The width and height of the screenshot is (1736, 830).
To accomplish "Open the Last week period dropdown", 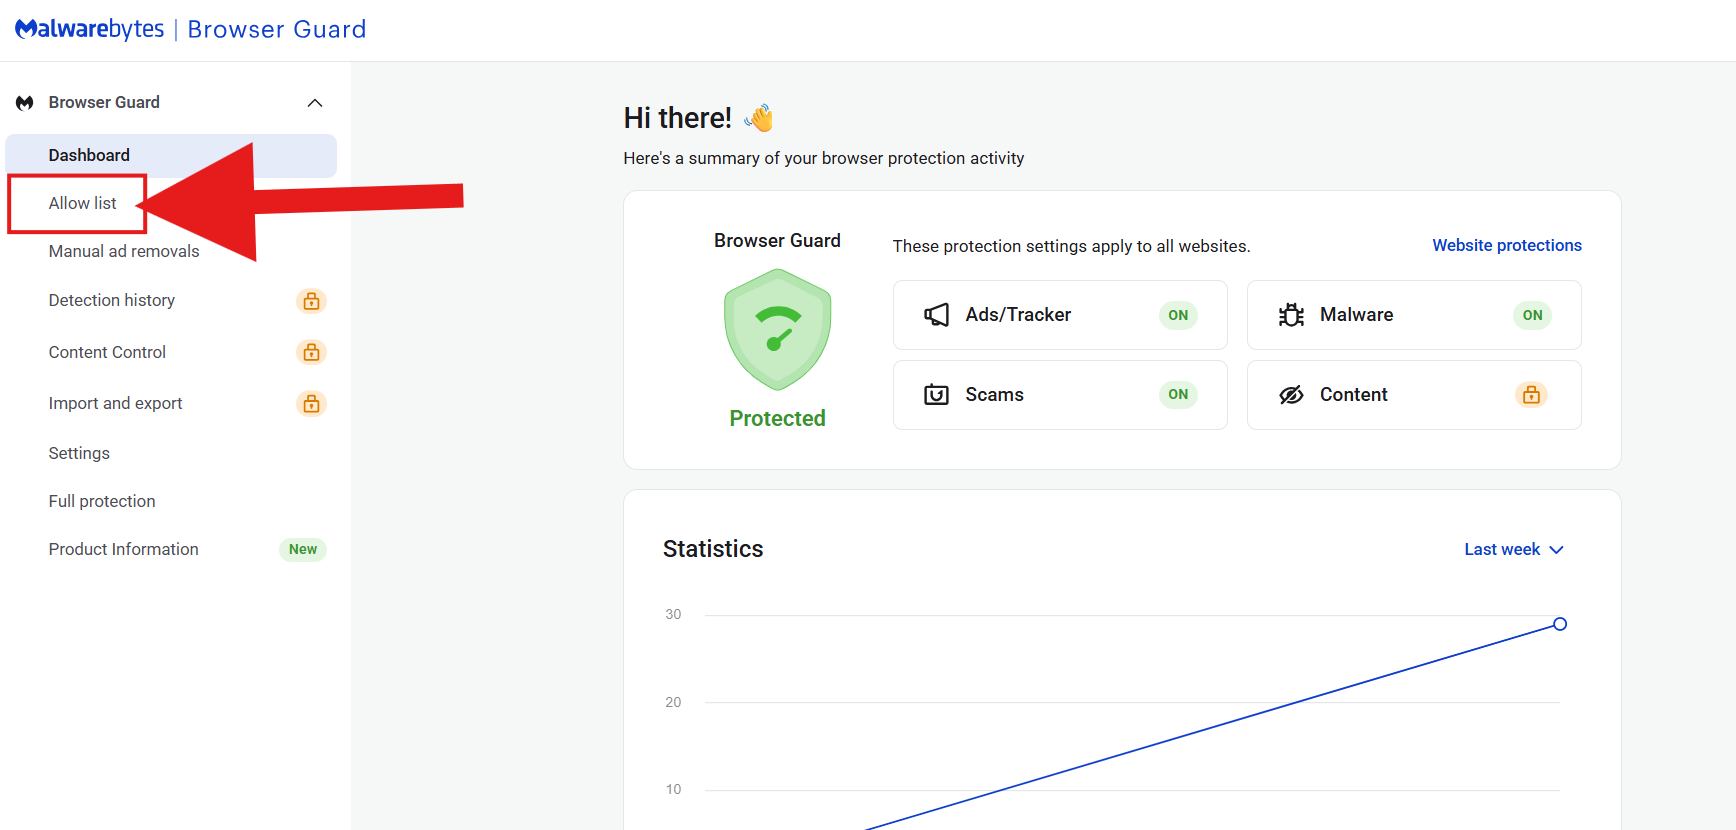I will pos(1514,550).
